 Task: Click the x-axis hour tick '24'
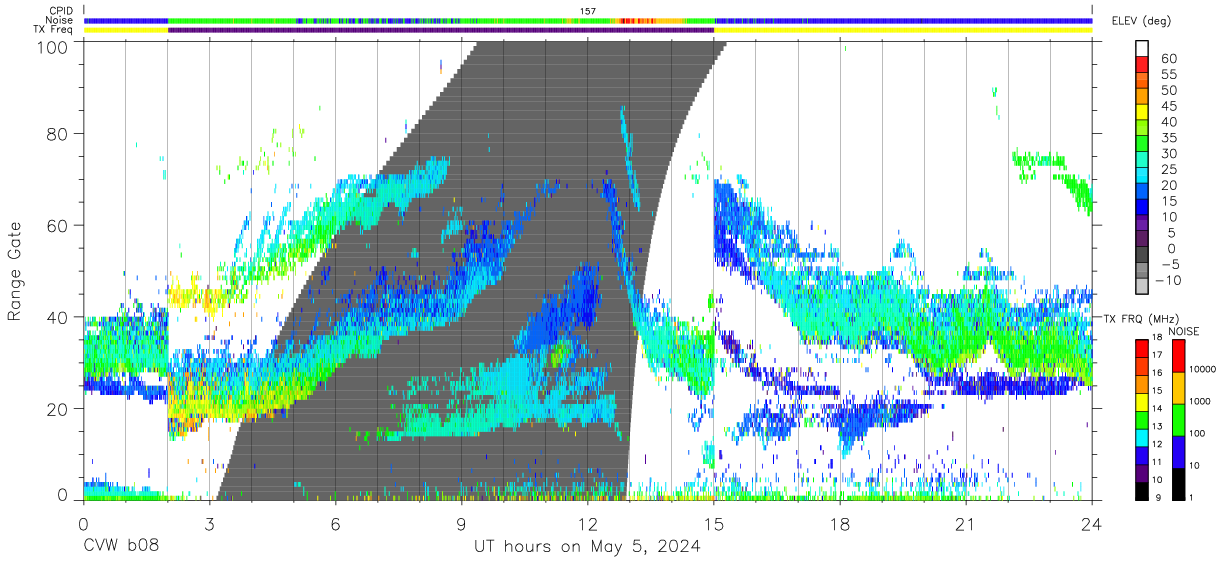[x=1092, y=525]
